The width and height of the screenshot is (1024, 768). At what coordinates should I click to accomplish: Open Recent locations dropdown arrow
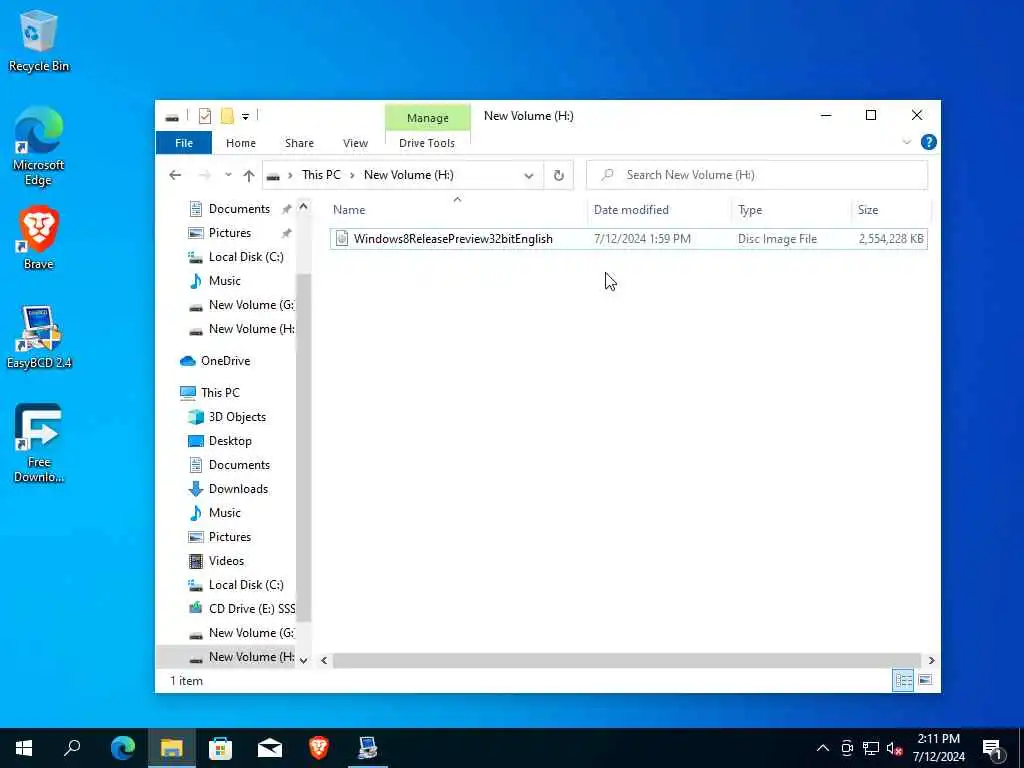coord(228,175)
